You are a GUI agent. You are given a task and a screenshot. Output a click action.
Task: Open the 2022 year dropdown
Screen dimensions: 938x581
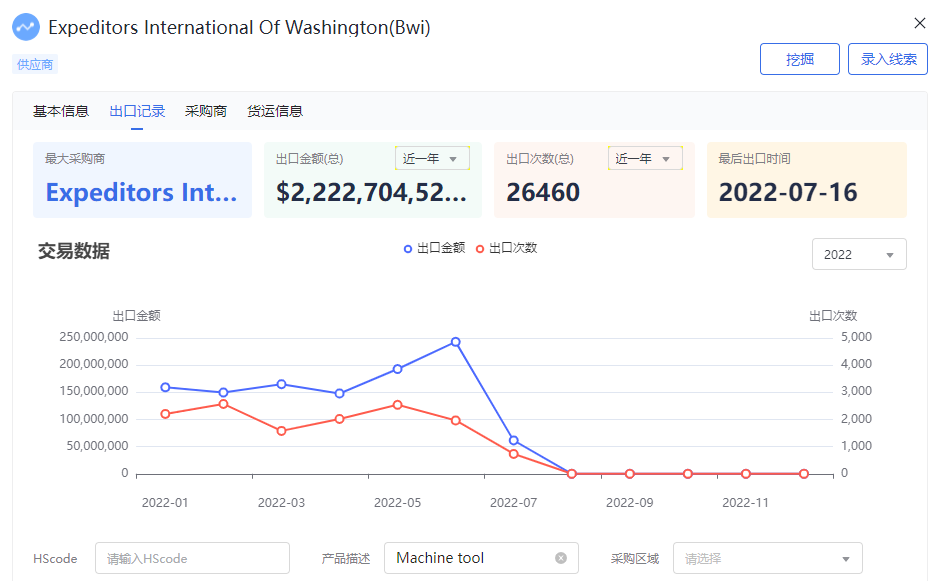(859, 254)
